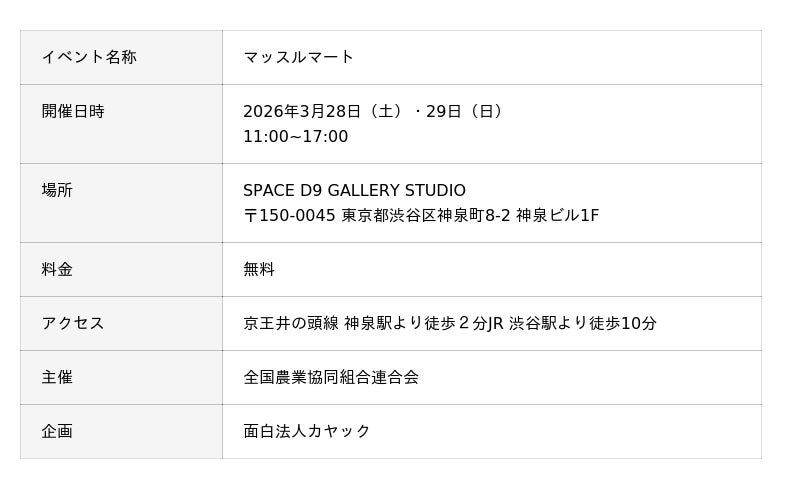Screen dimensions: 800x489
Task: Click the 料金 label cell
Action: tap(57, 269)
